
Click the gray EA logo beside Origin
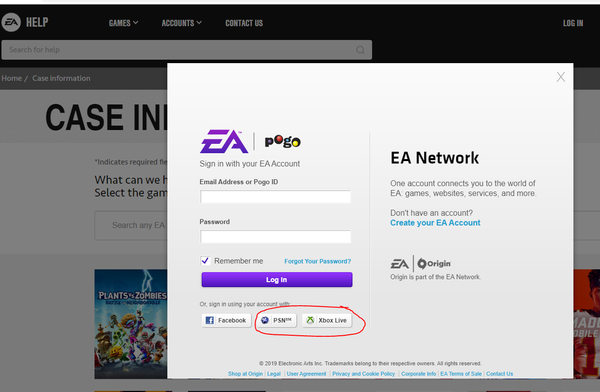tap(399, 264)
